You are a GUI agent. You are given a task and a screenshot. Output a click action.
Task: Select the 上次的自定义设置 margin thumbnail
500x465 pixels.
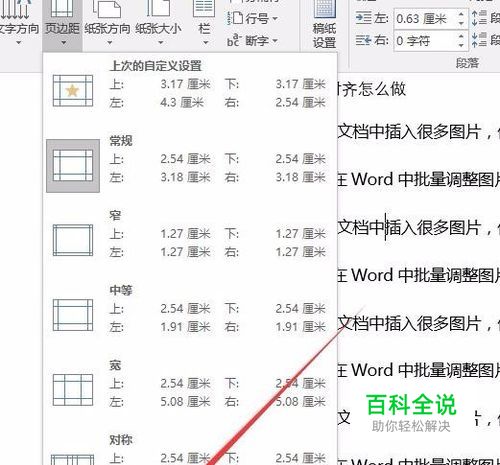(73, 91)
